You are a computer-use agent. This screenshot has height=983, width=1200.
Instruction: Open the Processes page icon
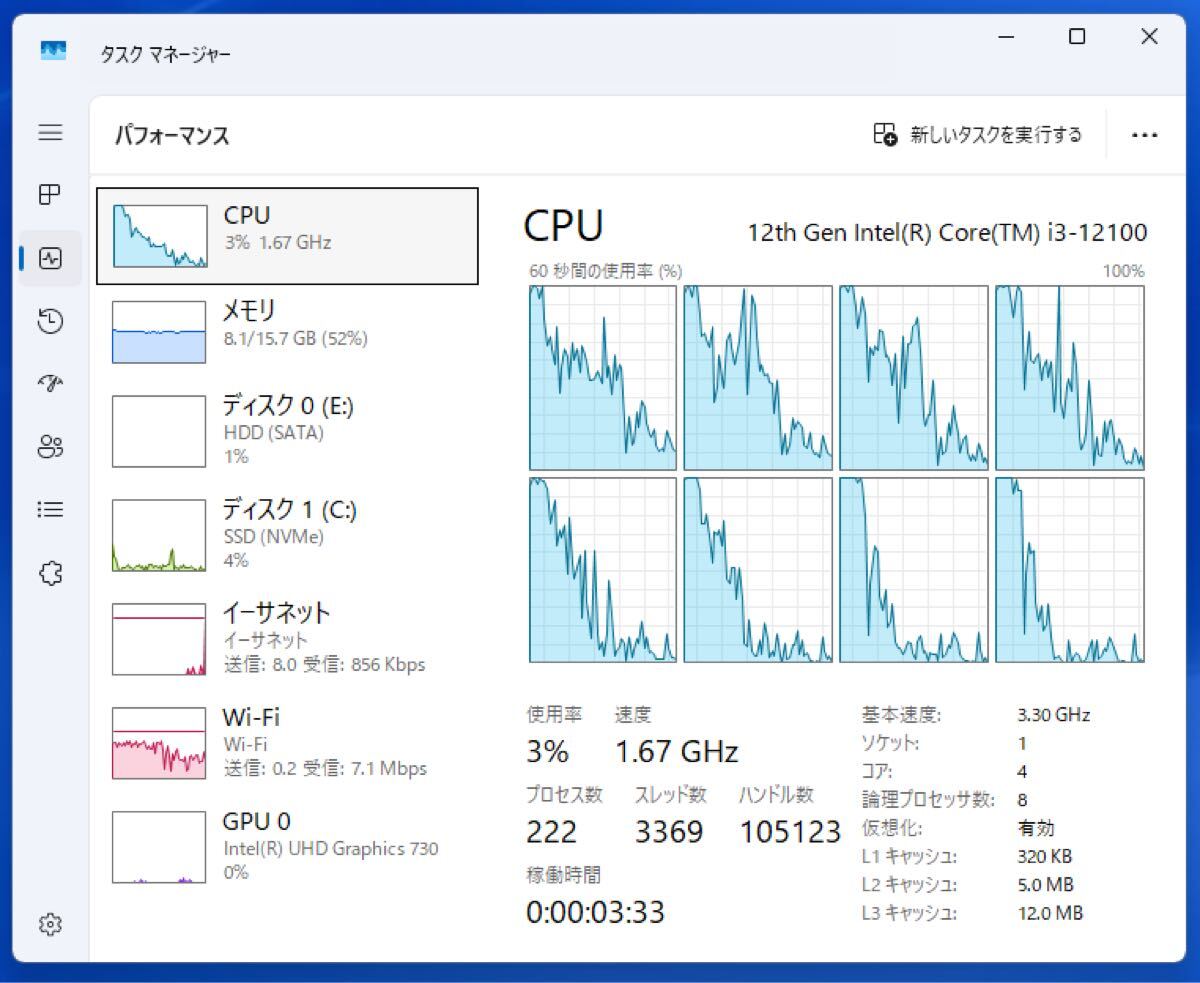coord(50,195)
